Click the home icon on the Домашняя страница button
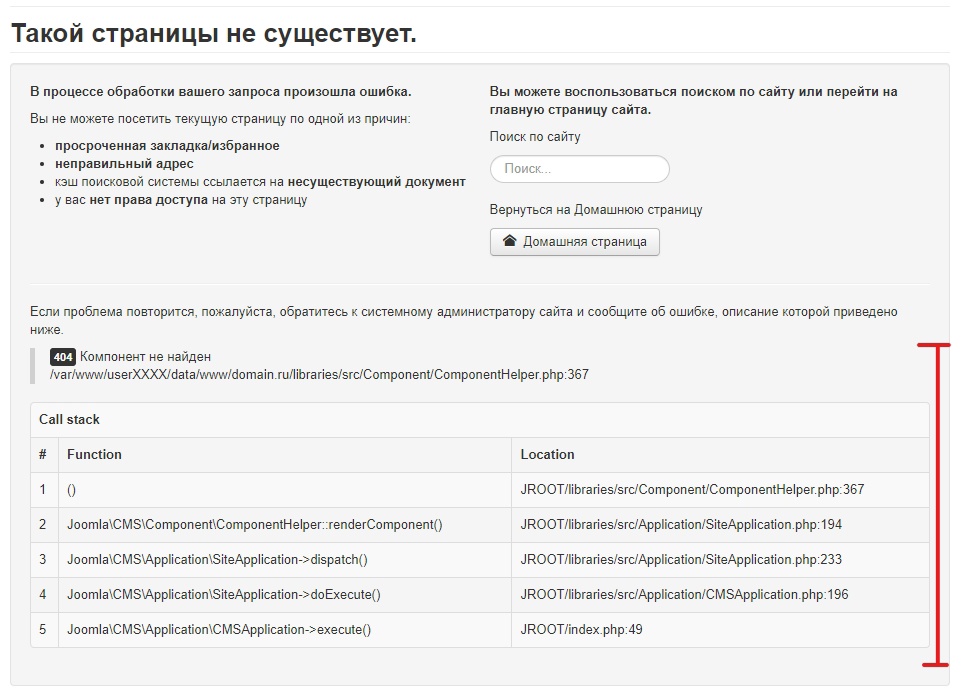Image resolution: width=962 pixels, height=697 pixels. (509, 241)
